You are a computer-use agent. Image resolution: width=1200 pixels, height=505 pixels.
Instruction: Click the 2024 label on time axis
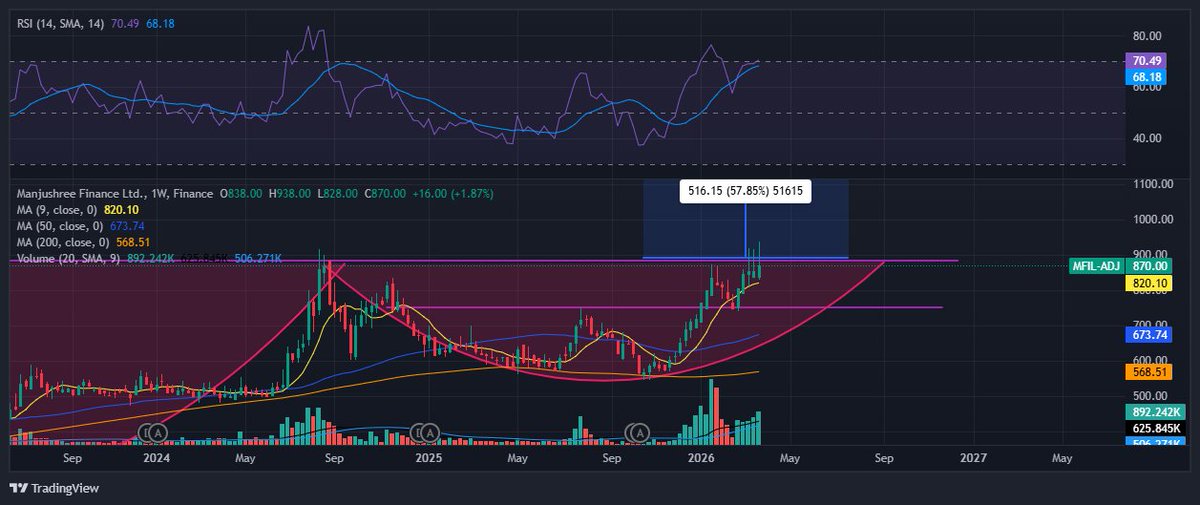[x=157, y=457]
